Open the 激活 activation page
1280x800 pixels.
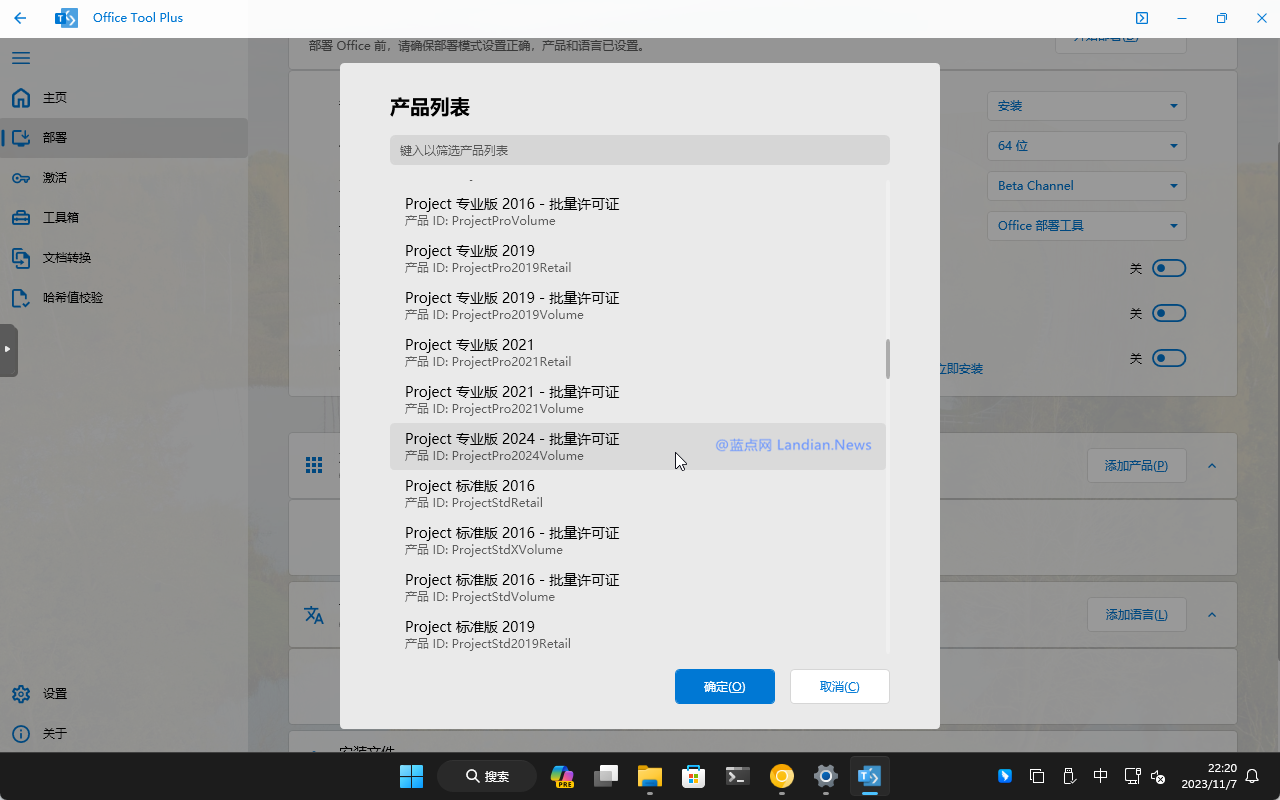[55, 178]
